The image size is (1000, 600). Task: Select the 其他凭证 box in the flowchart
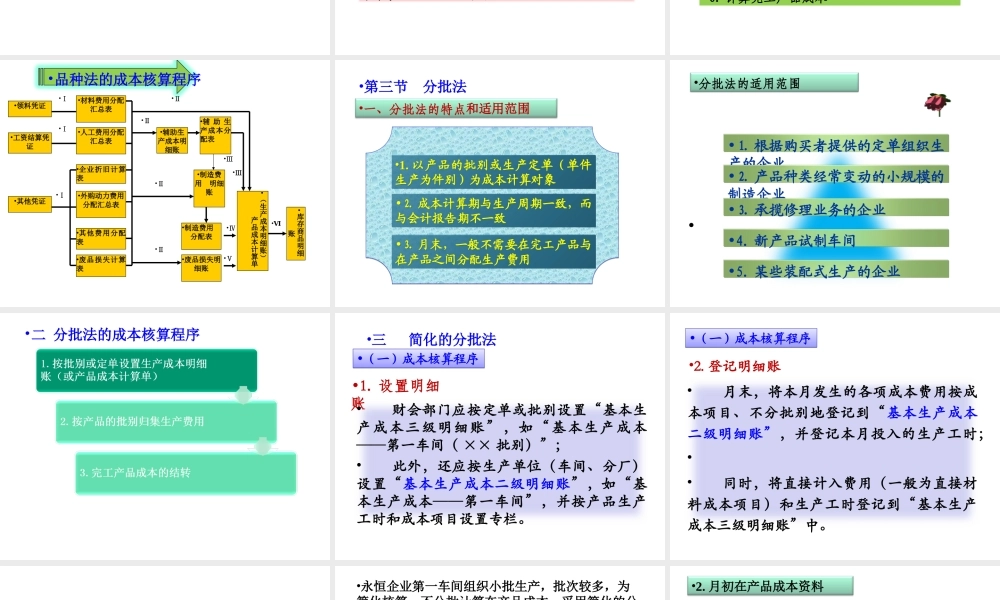click(x=30, y=204)
